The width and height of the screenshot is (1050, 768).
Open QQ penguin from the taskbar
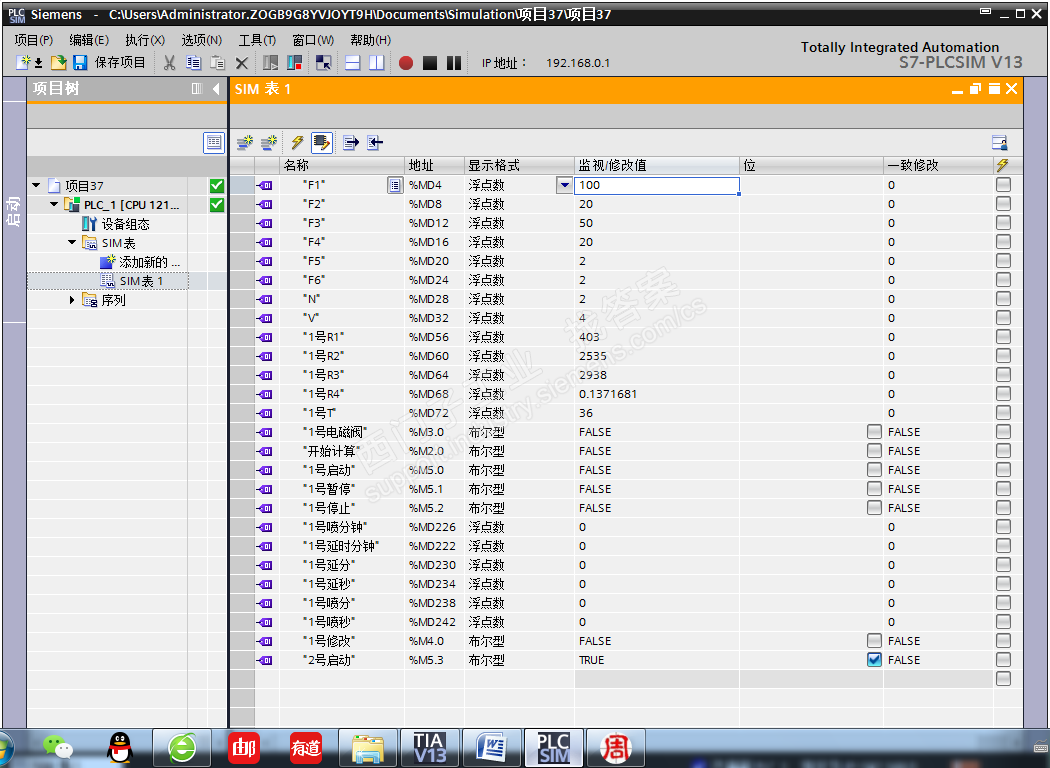click(120, 748)
